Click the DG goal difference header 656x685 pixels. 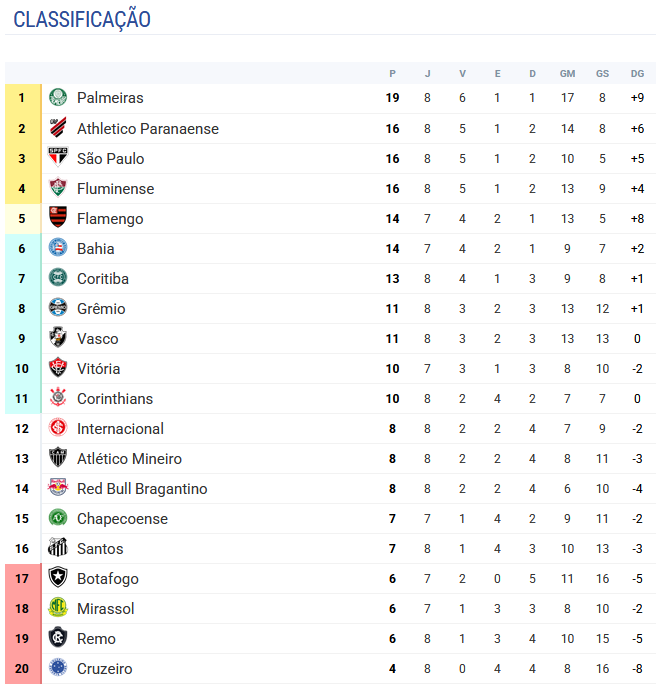pyautogui.click(x=637, y=73)
